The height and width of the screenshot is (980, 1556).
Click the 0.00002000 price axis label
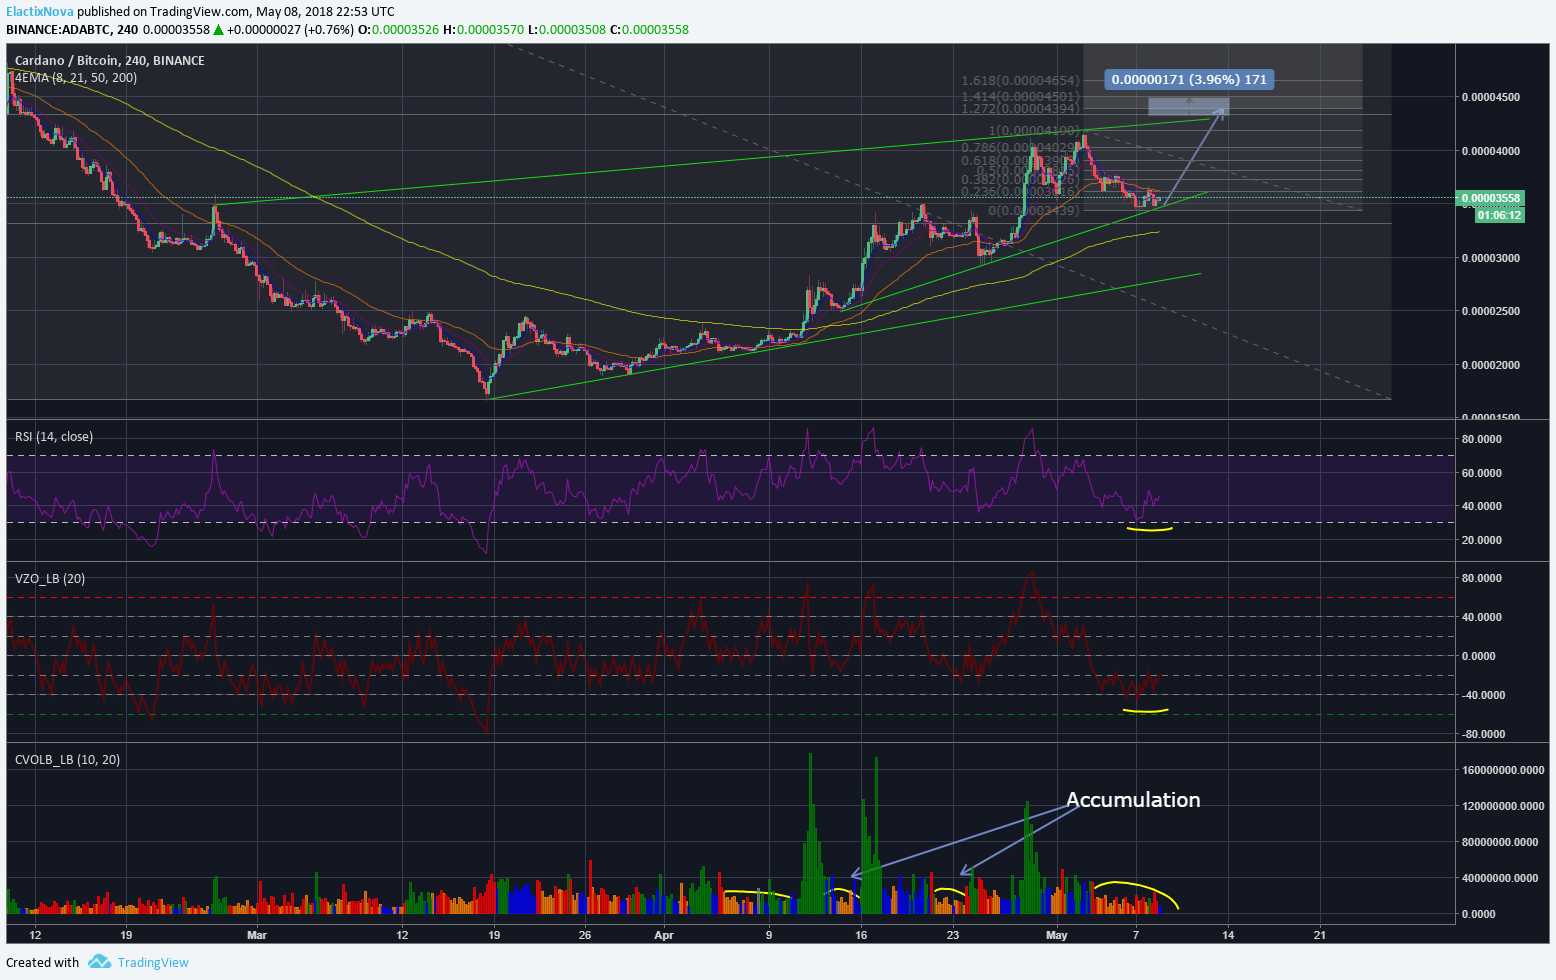click(x=1491, y=365)
